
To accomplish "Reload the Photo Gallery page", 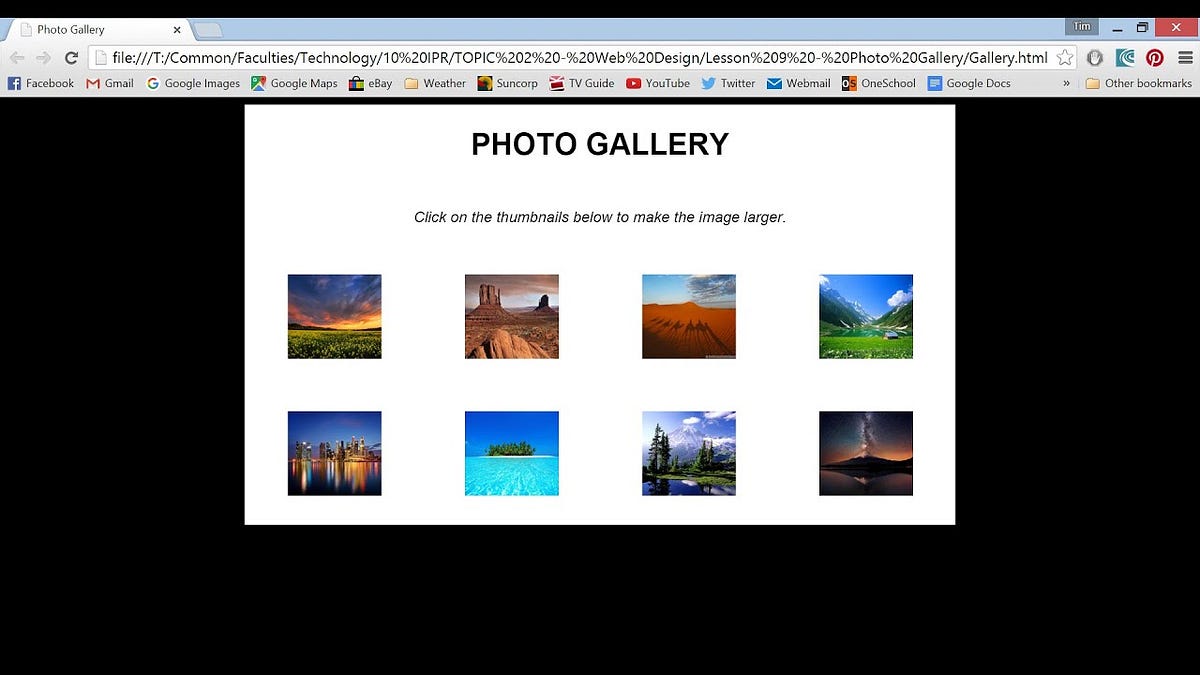I will click(x=69, y=57).
